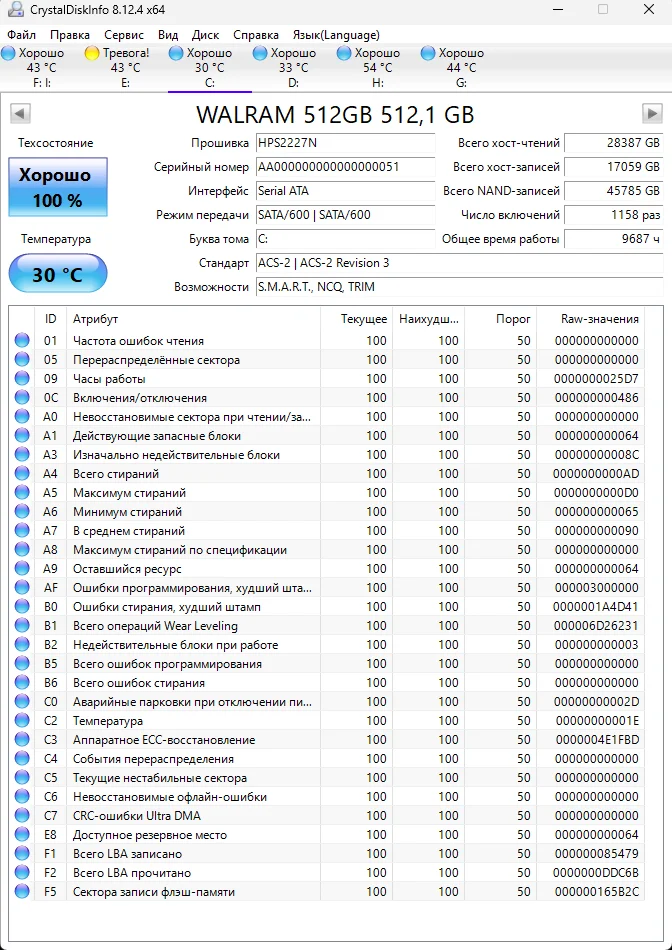Click status orb for Часы работы

point(22,379)
